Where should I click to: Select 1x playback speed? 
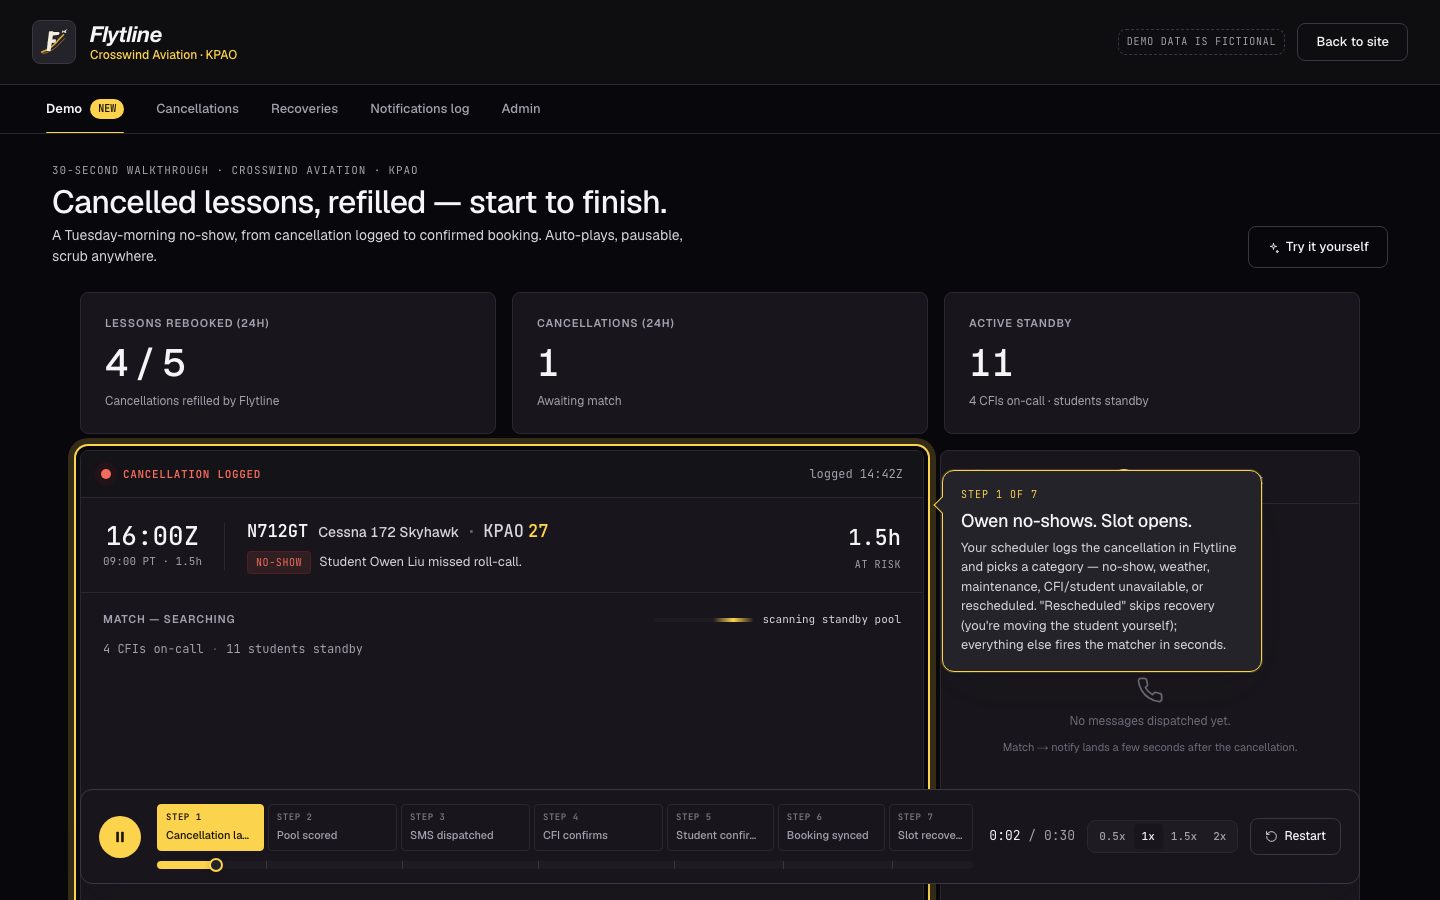pyautogui.click(x=1148, y=836)
